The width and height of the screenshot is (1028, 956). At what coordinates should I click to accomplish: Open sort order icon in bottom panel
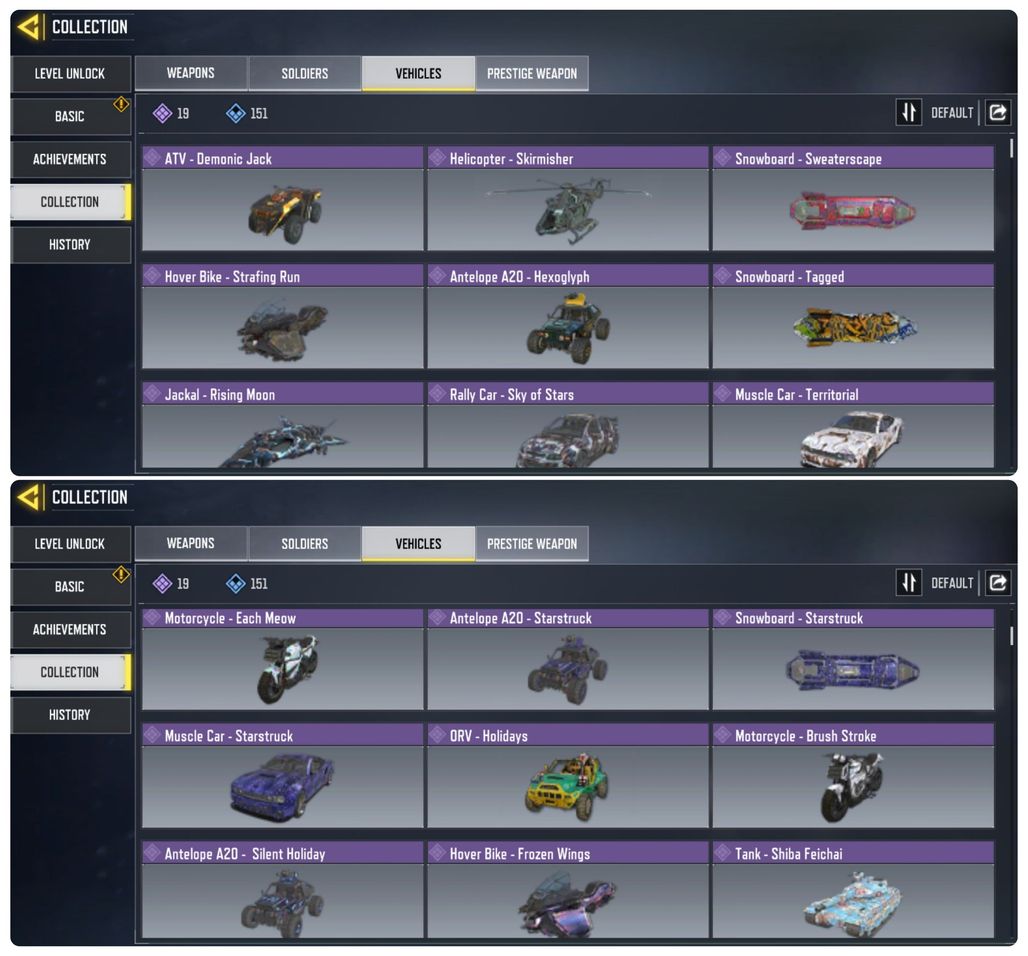coord(909,582)
